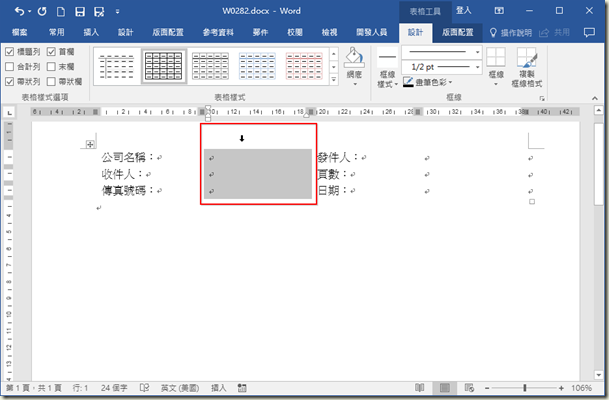Open the 框線 borders dropdown arrow
Viewport: 609px width, 400px height.
point(496,84)
